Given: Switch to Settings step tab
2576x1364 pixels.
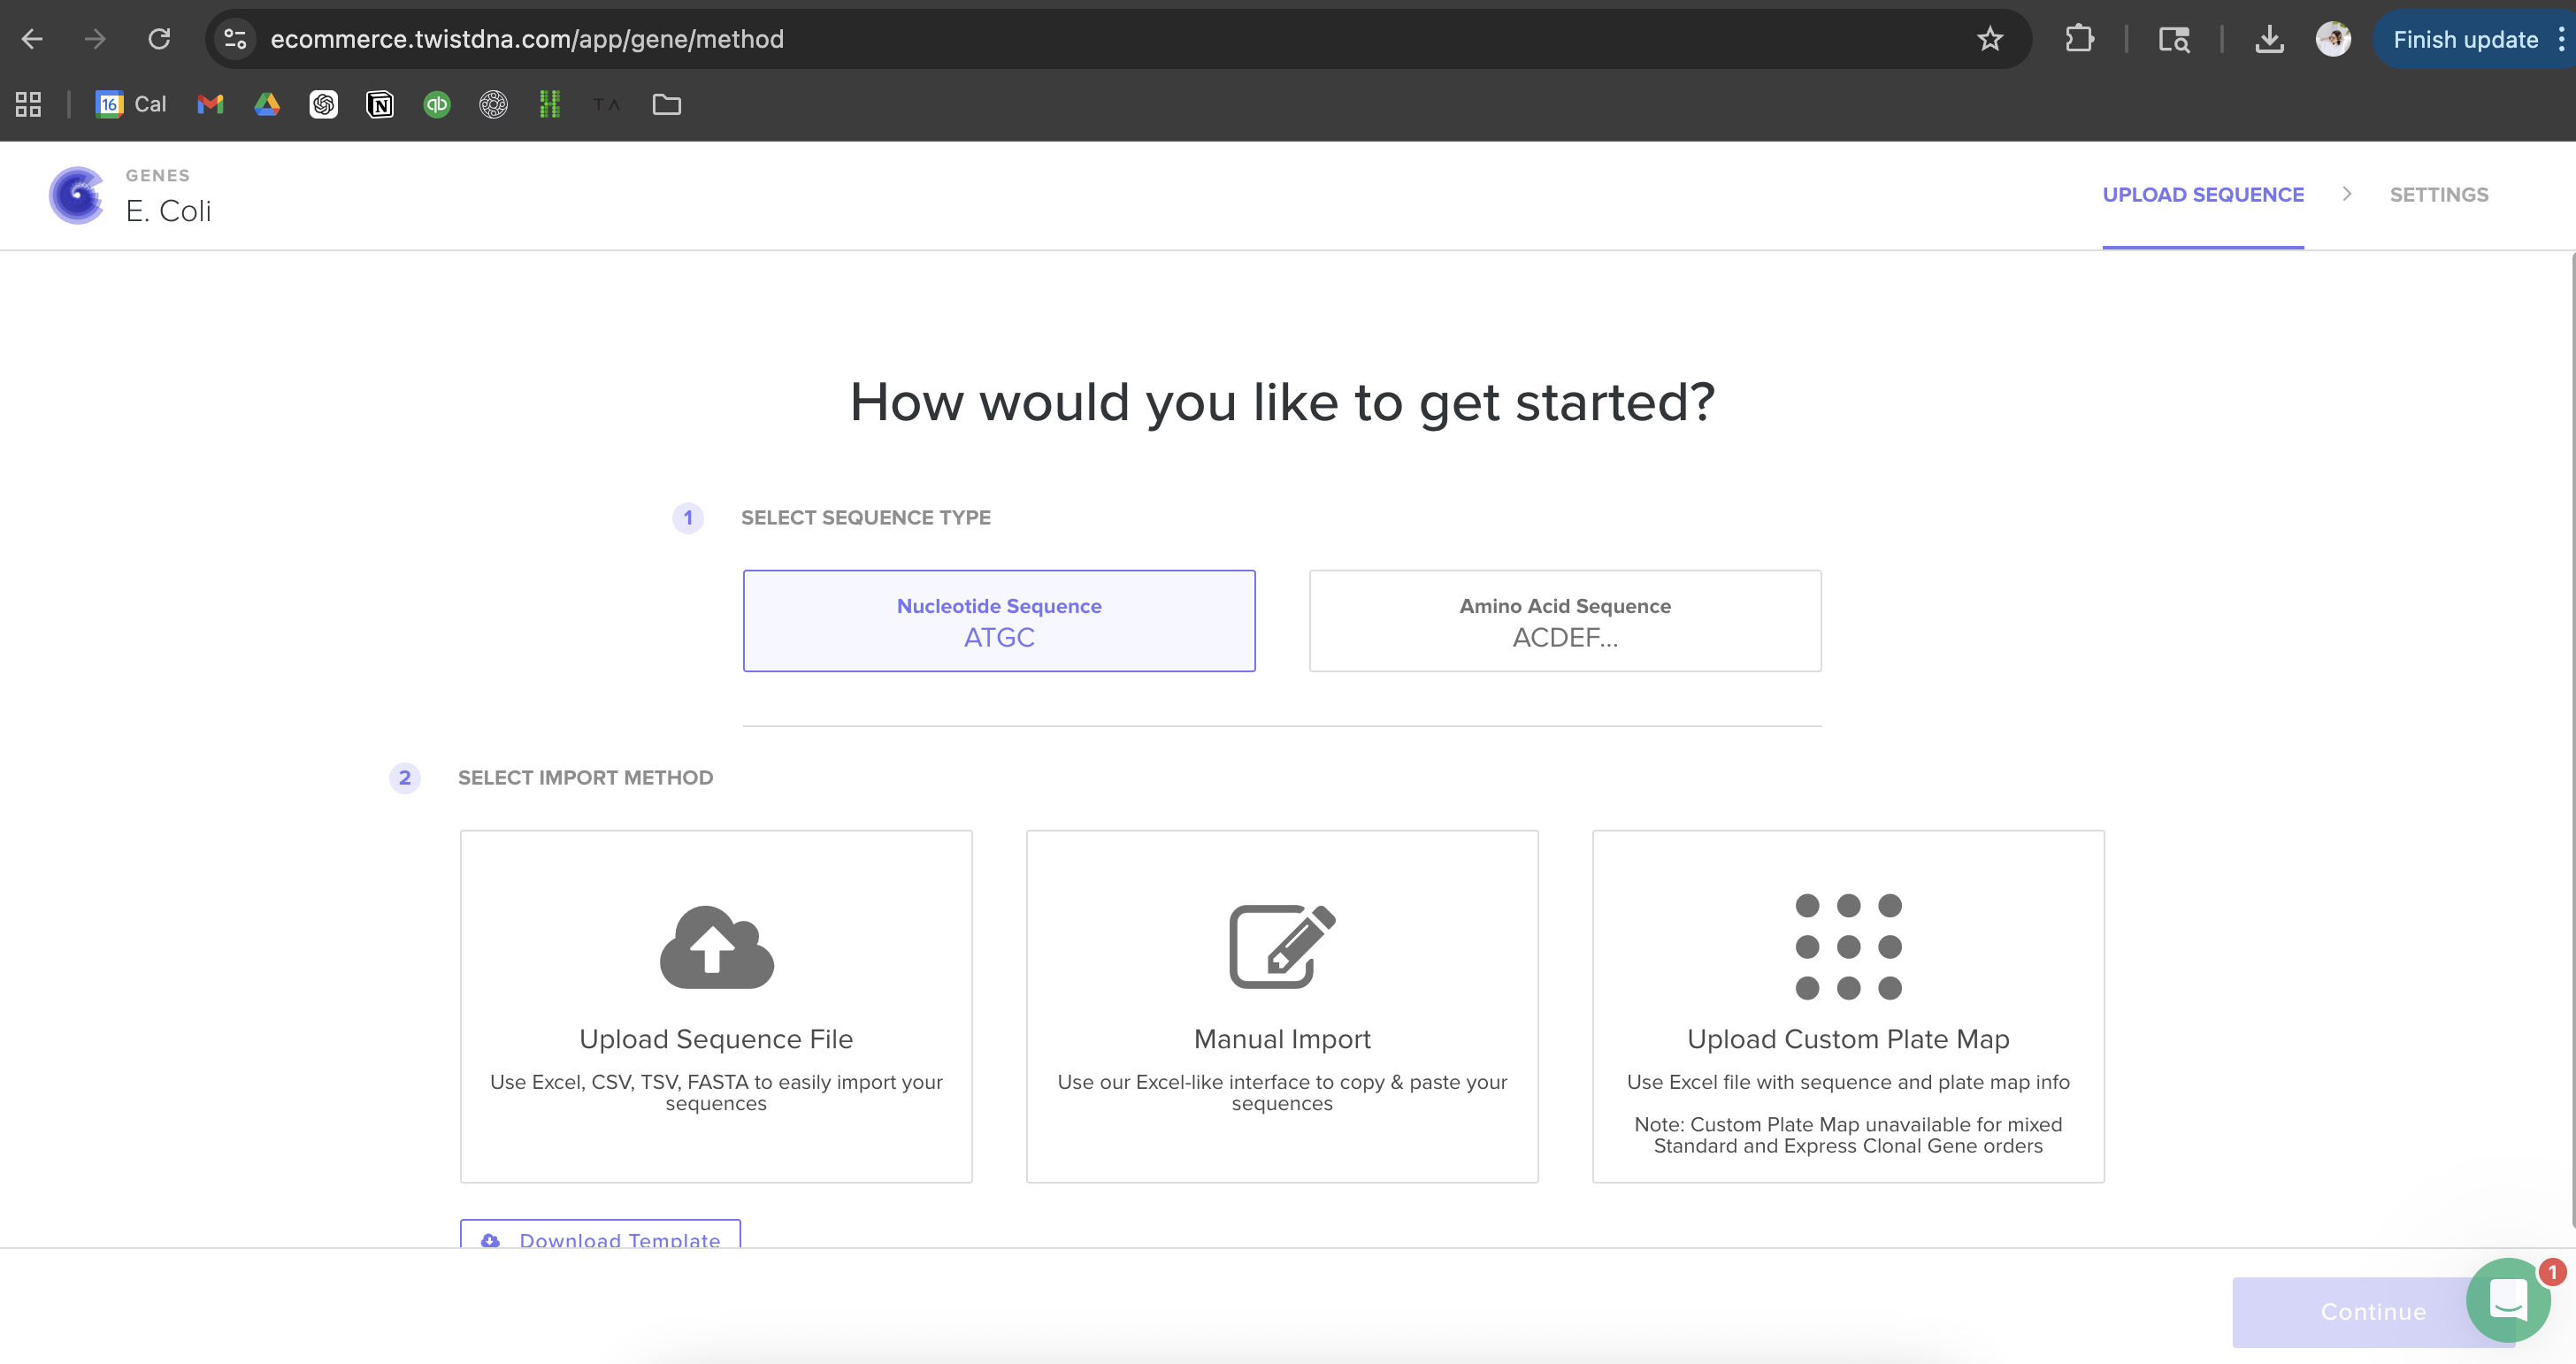Looking at the screenshot, I should [2439, 195].
